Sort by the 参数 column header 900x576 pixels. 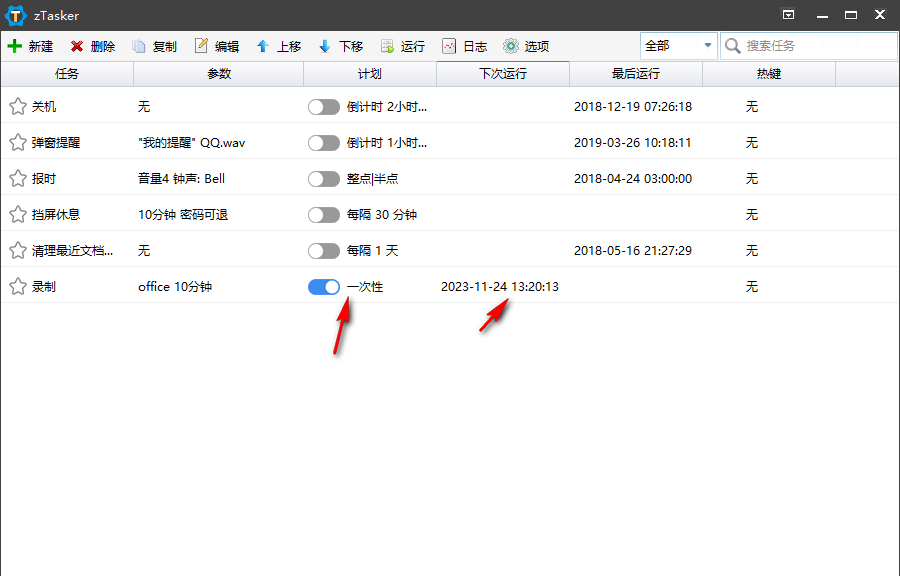(219, 74)
